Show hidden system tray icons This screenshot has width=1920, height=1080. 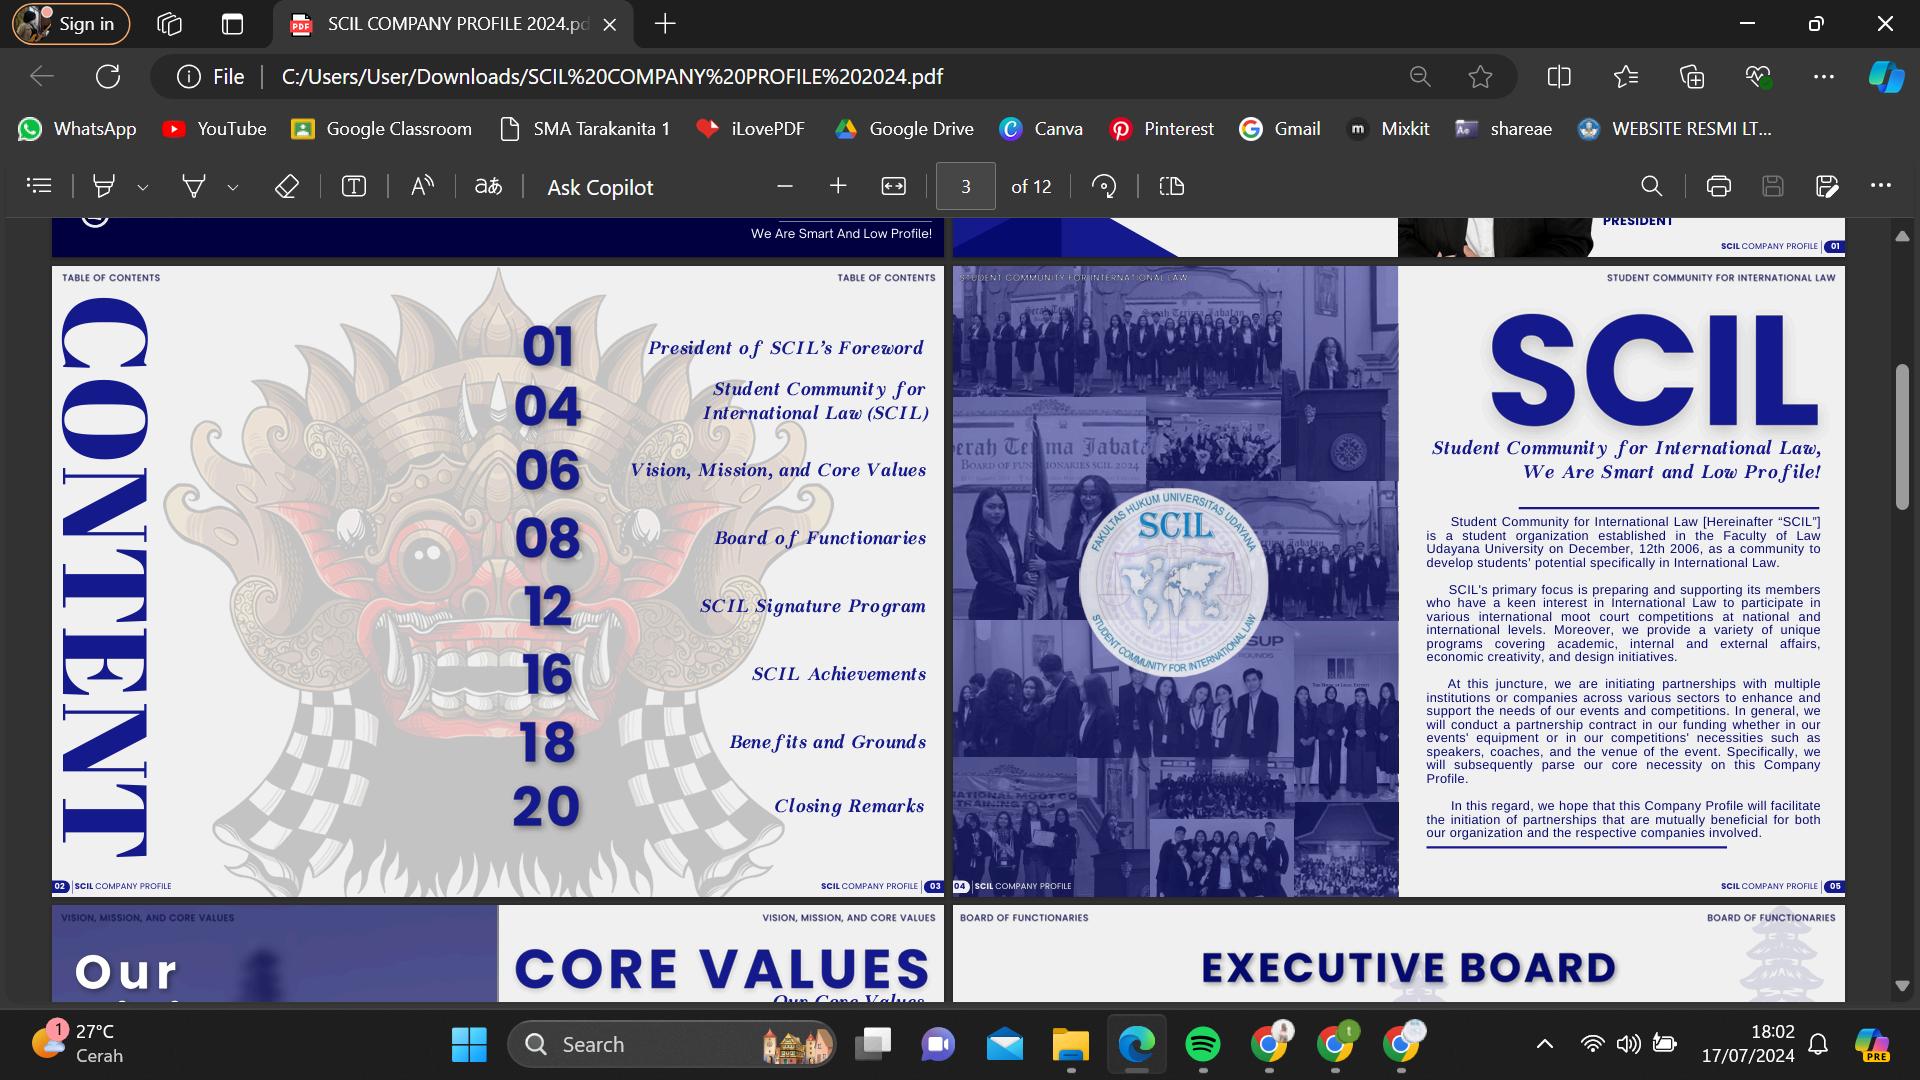click(1544, 1044)
